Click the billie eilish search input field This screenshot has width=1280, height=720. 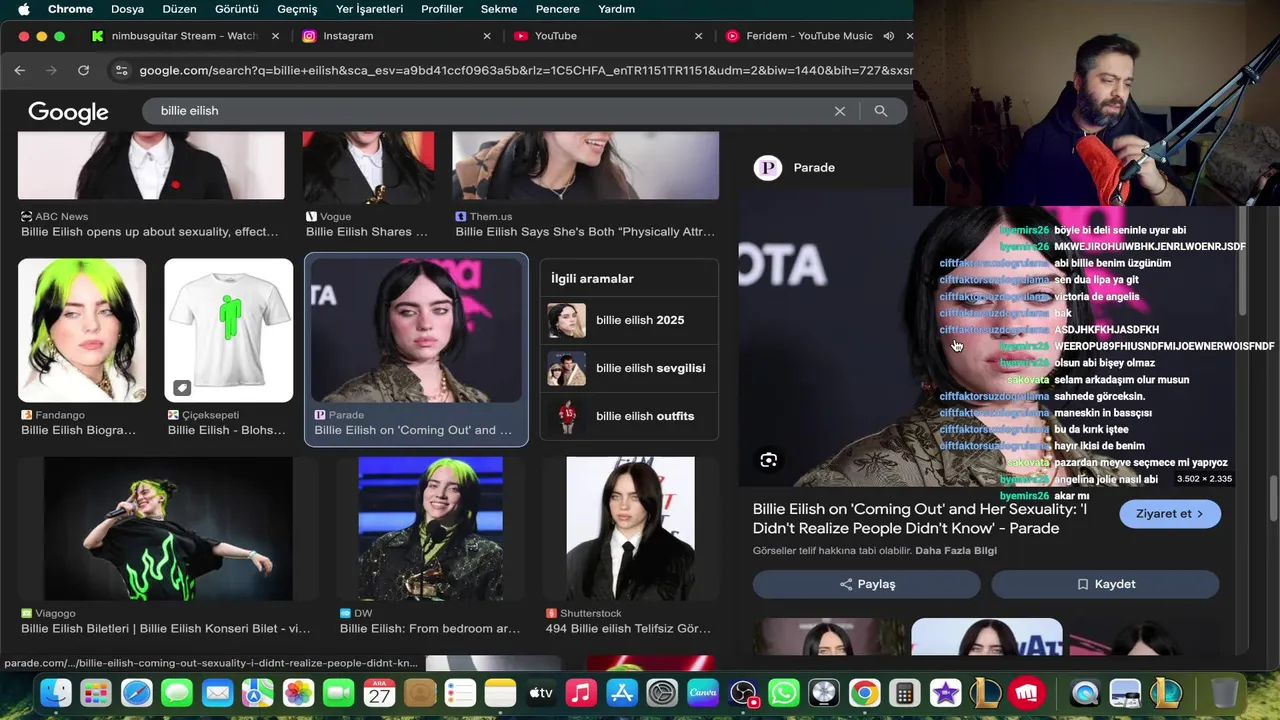(x=490, y=111)
